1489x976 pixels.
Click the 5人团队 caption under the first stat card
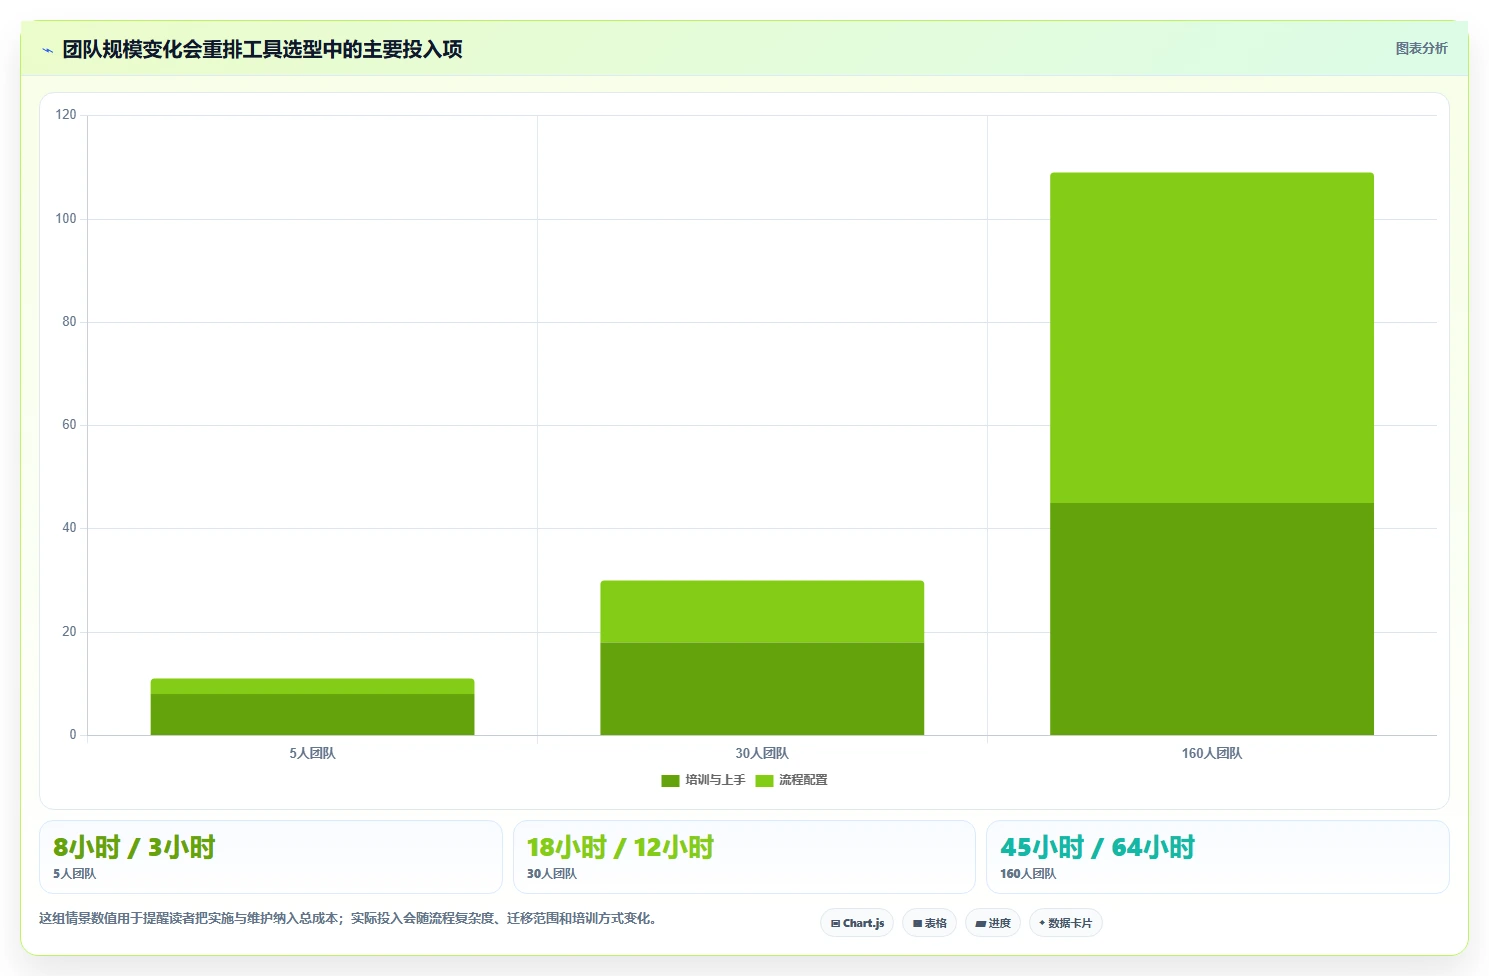coord(74,874)
